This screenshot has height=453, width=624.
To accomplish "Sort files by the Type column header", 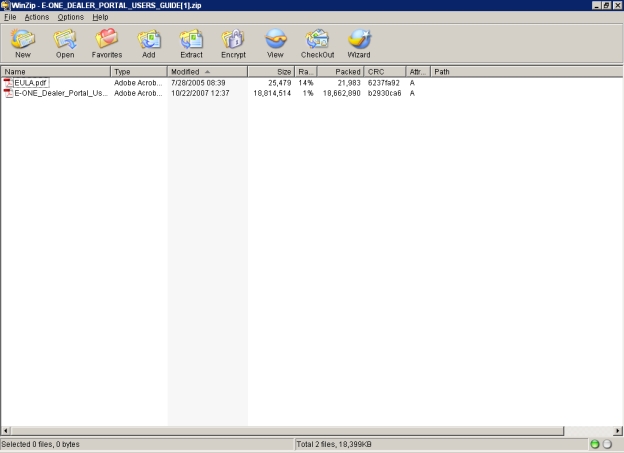I will click(139, 72).
